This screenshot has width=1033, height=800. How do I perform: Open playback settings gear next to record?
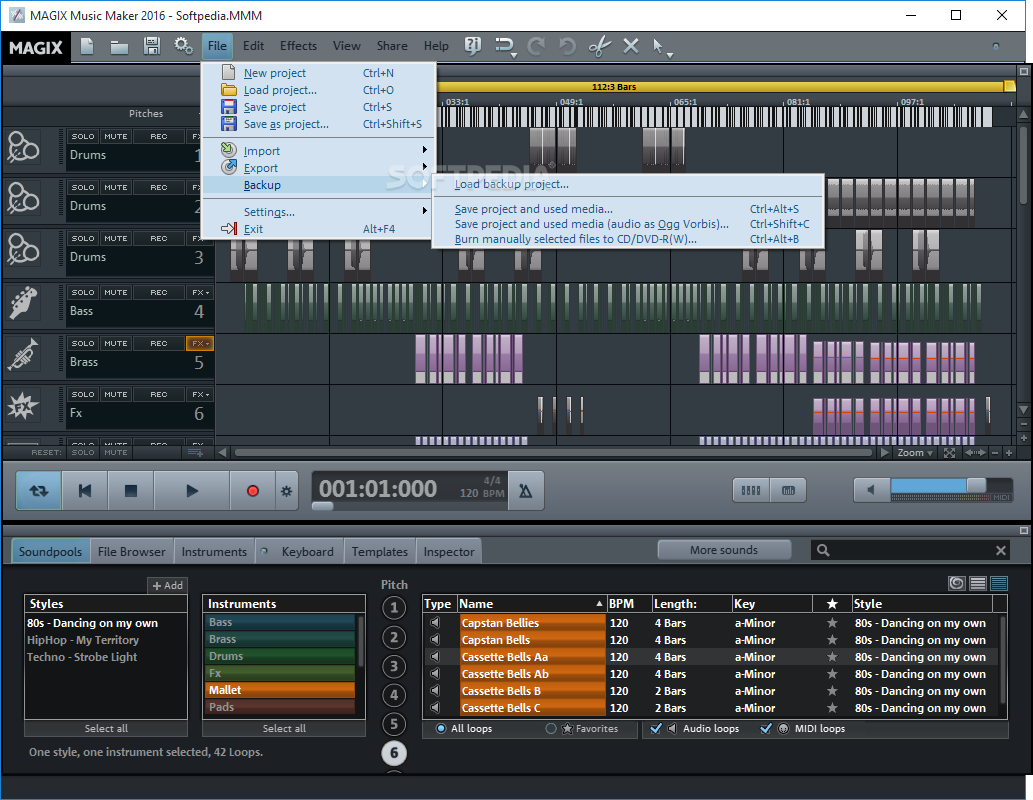click(286, 491)
